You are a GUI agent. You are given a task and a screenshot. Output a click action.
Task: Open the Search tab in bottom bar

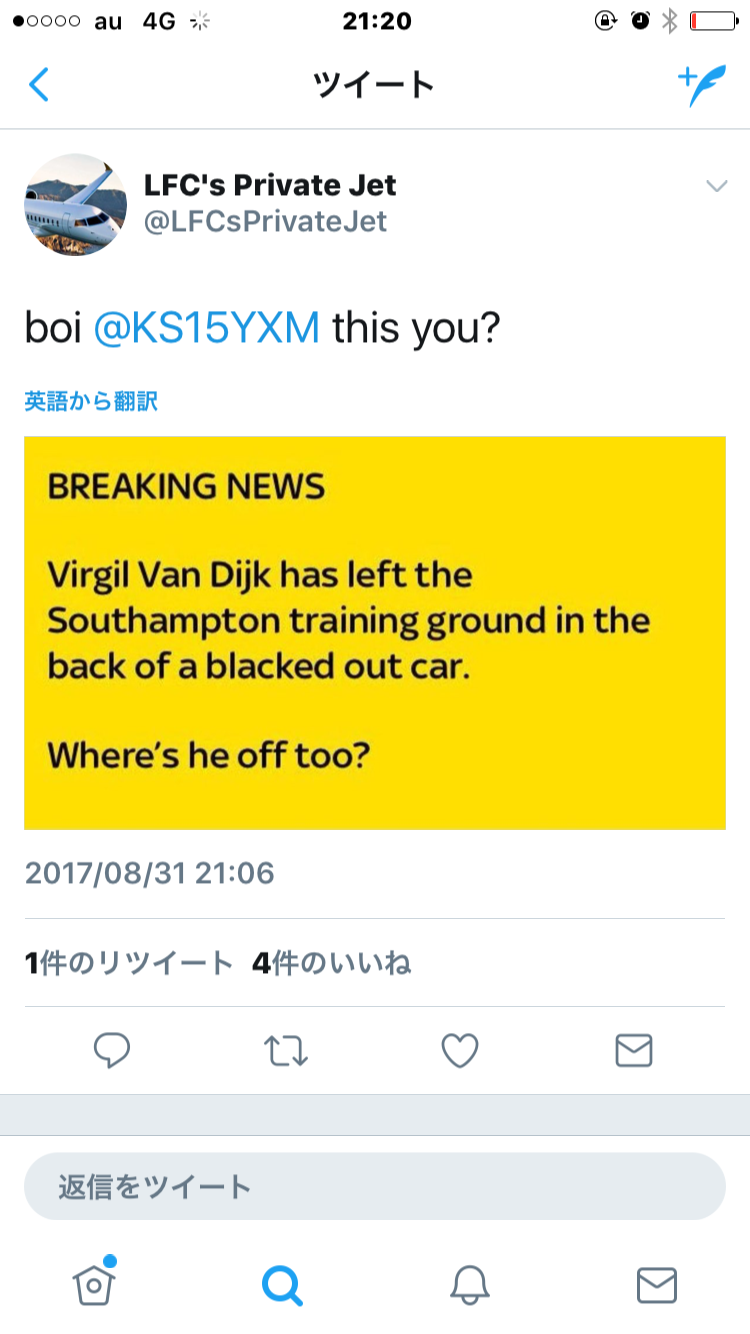pyautogui.click(x=282, y=1284)
